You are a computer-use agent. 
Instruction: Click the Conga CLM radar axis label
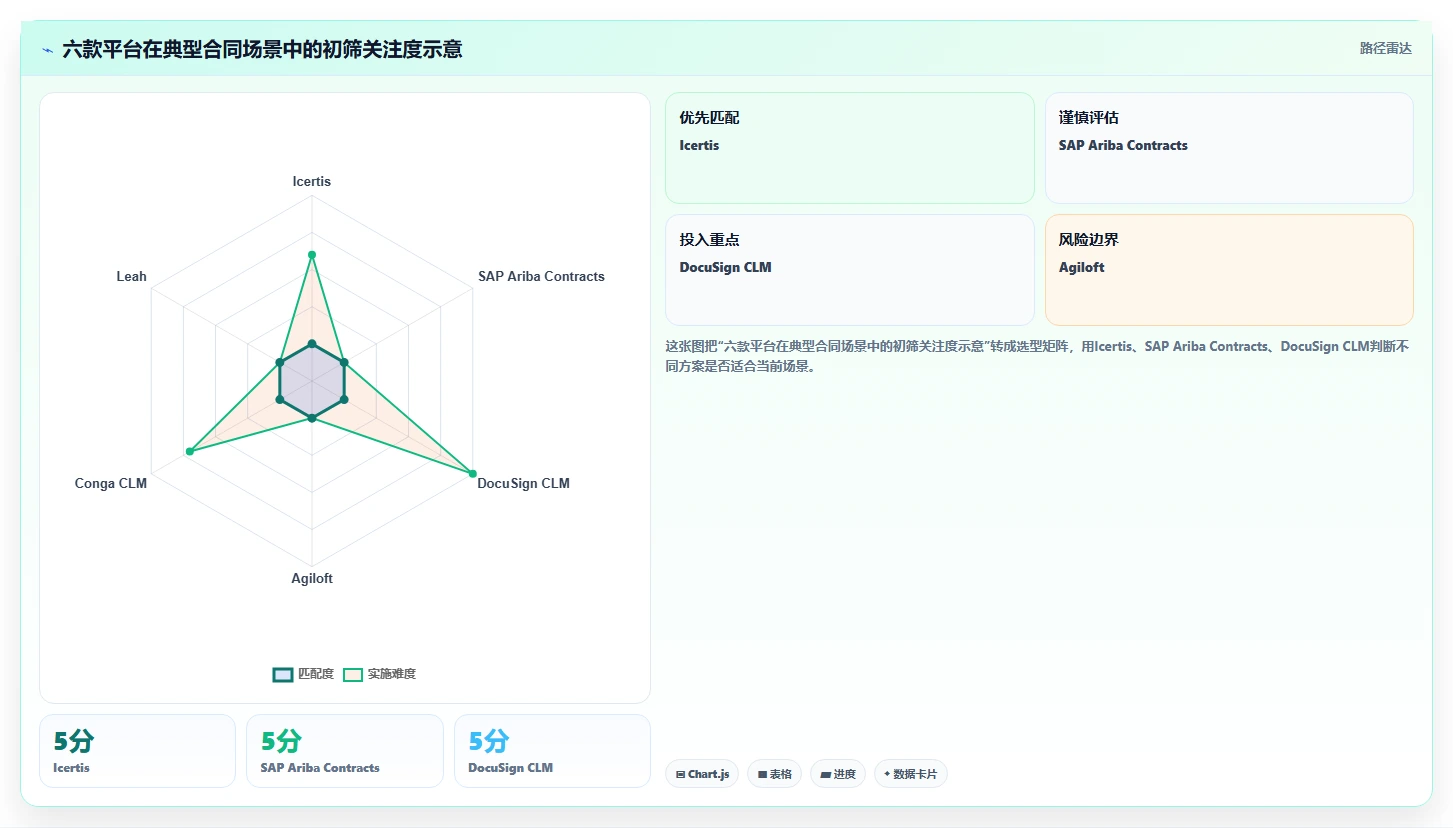[111, 483]
